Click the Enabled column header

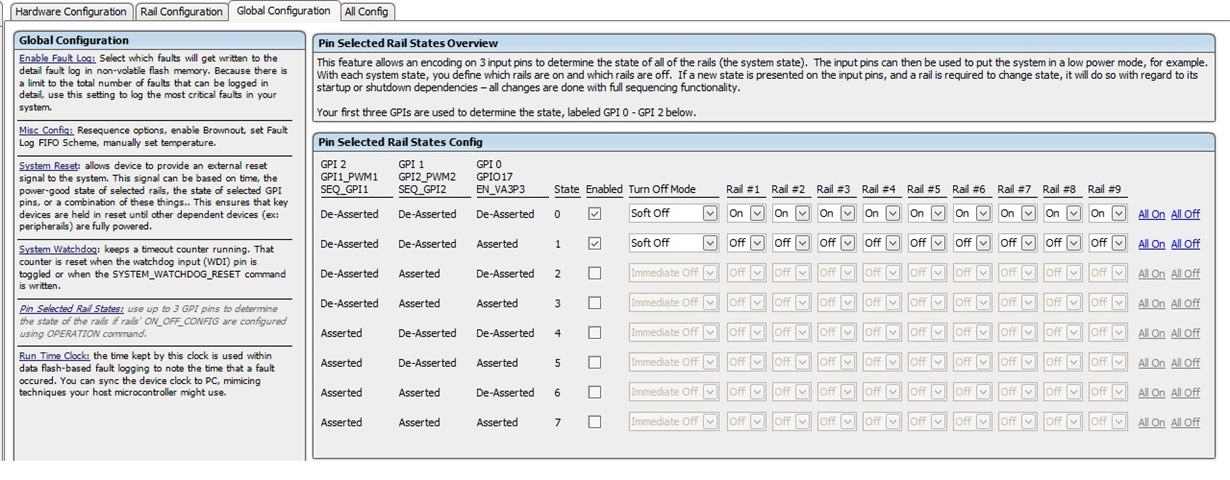click(x=604, y=189)
